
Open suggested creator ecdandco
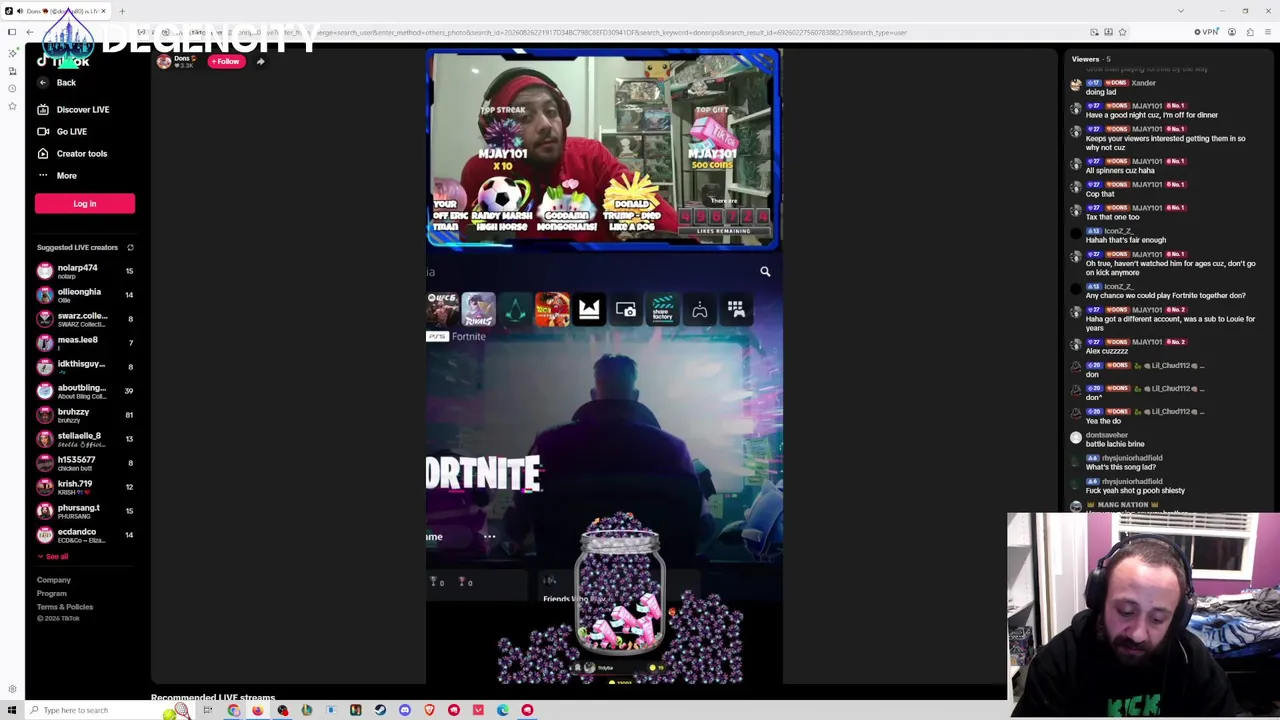click(x=85, y=535)
